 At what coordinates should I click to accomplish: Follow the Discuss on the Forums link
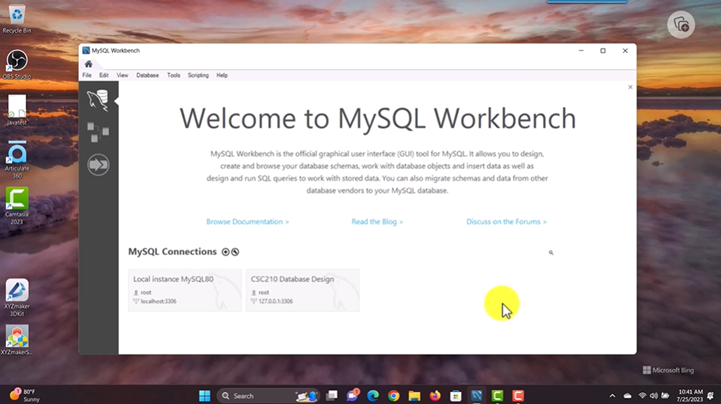(x=506, y=222)
